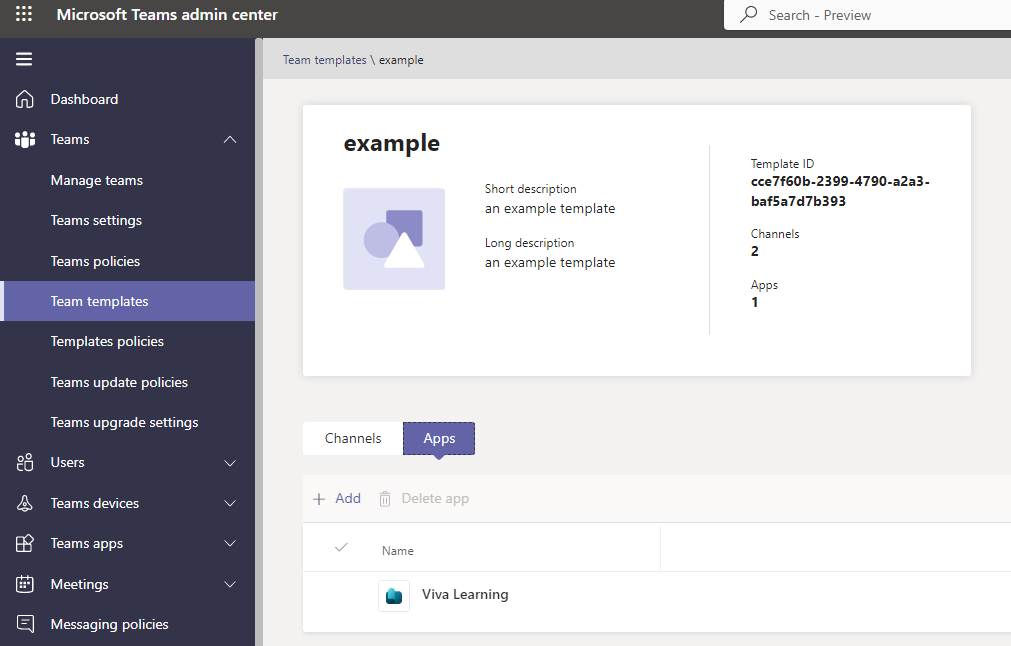Click the 'example' breadcrumb text
This screenshot has height=646, width=1011.
point(401,60)
